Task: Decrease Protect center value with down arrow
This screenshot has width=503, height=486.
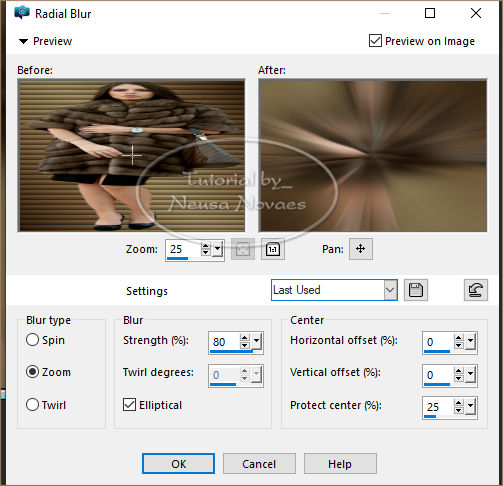Action: pyautogui.click(x=459, y=411)
